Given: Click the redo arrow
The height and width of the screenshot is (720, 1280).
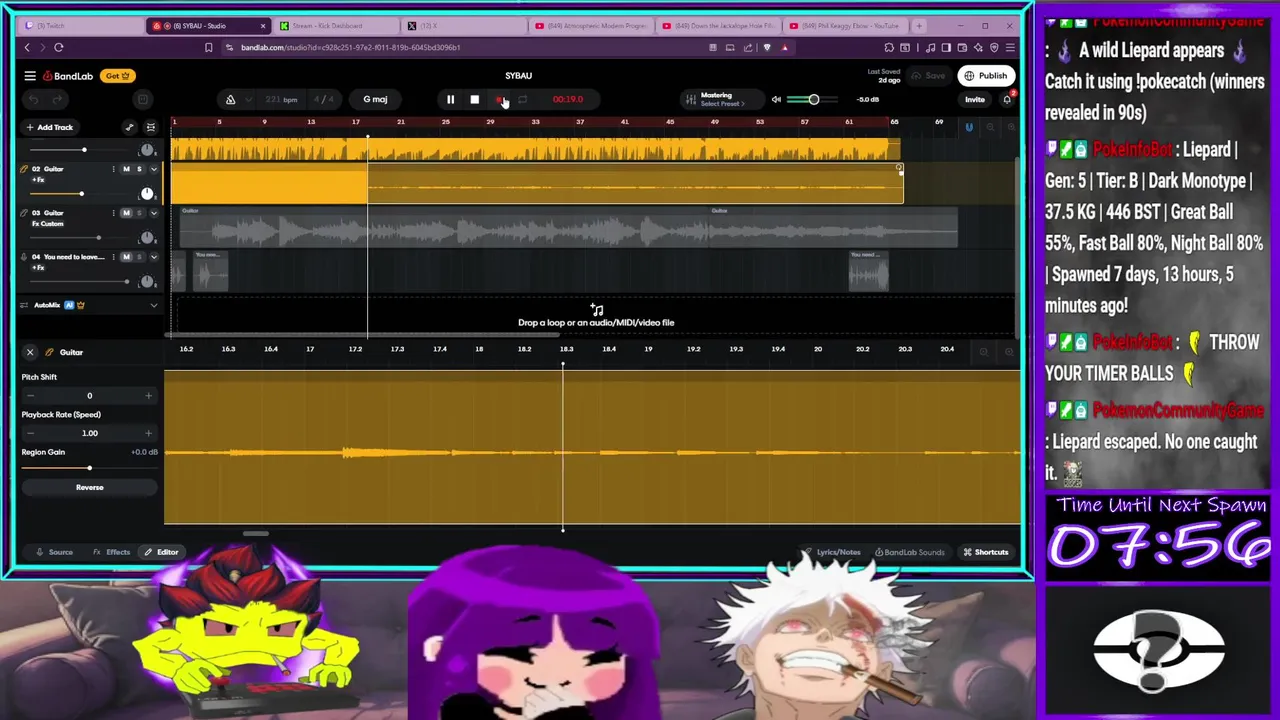Looking at the screenshot, I should (57, 99).
